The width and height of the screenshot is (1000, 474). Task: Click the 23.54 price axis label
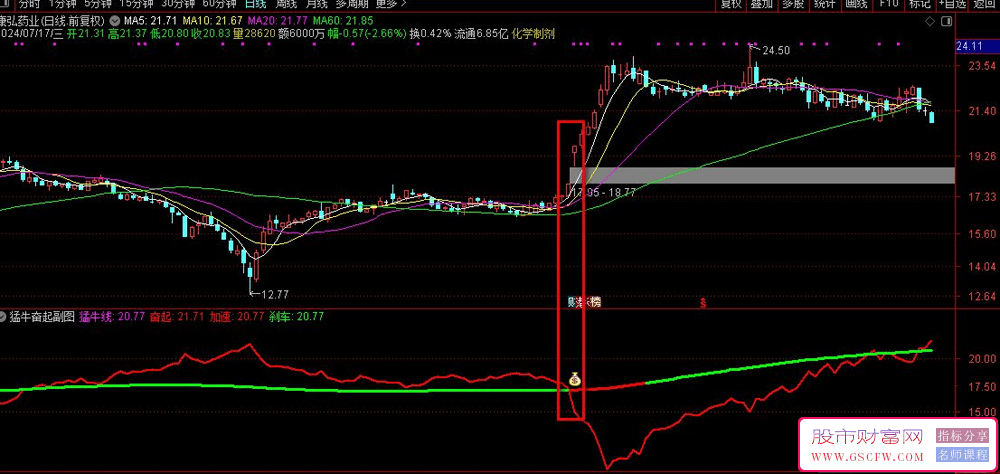point(980,66)
